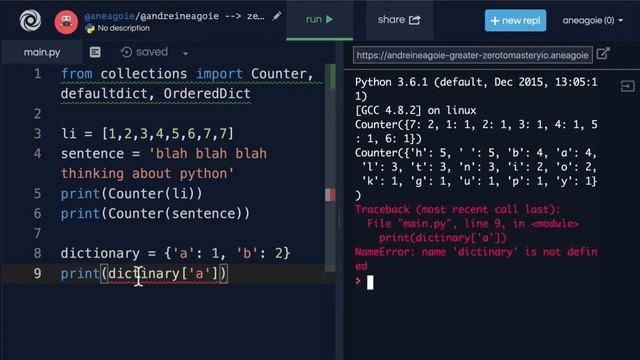The width and height of the screenshot is (640, 360).
Task: Open the aneagoie (0) account menu
Action: [x=592, y=20]
